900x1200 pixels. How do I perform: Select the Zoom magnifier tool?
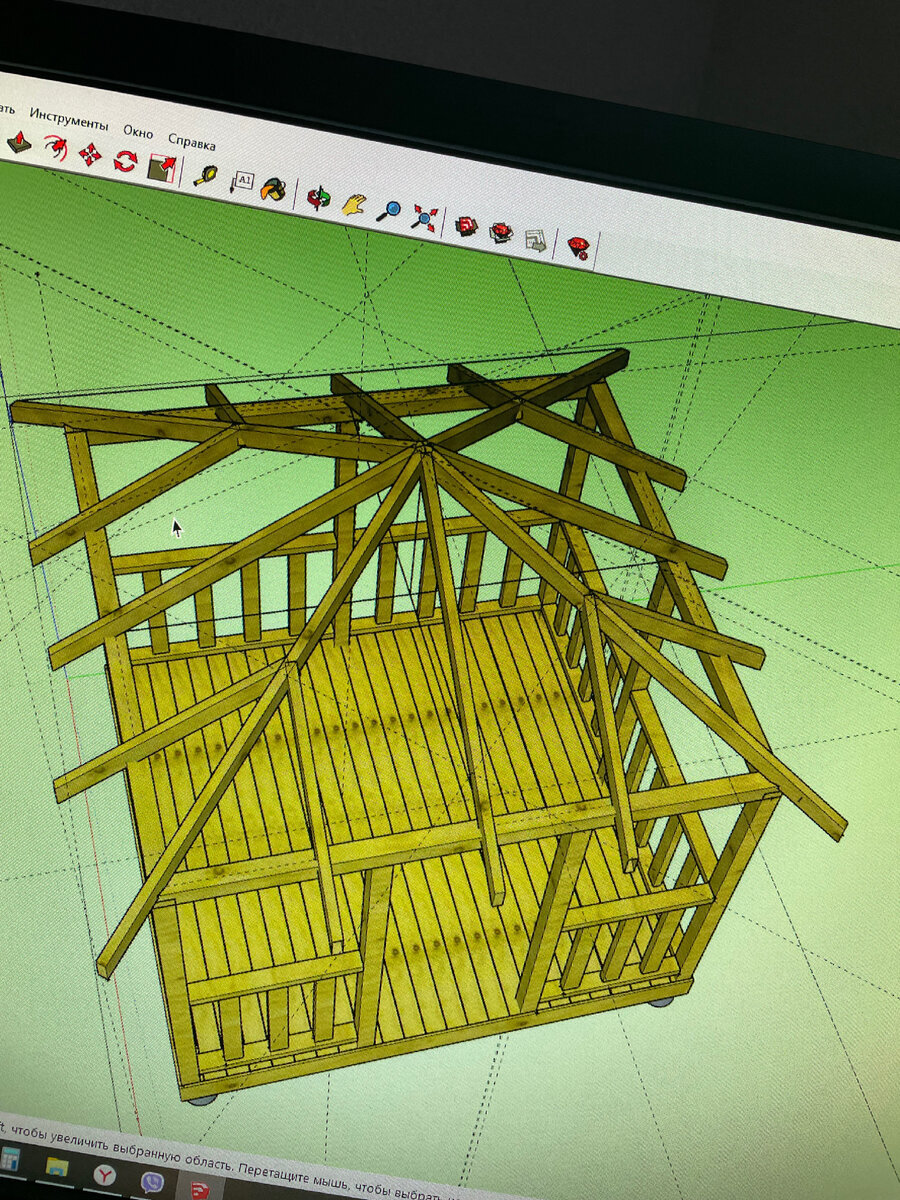(x=389, y=210)
